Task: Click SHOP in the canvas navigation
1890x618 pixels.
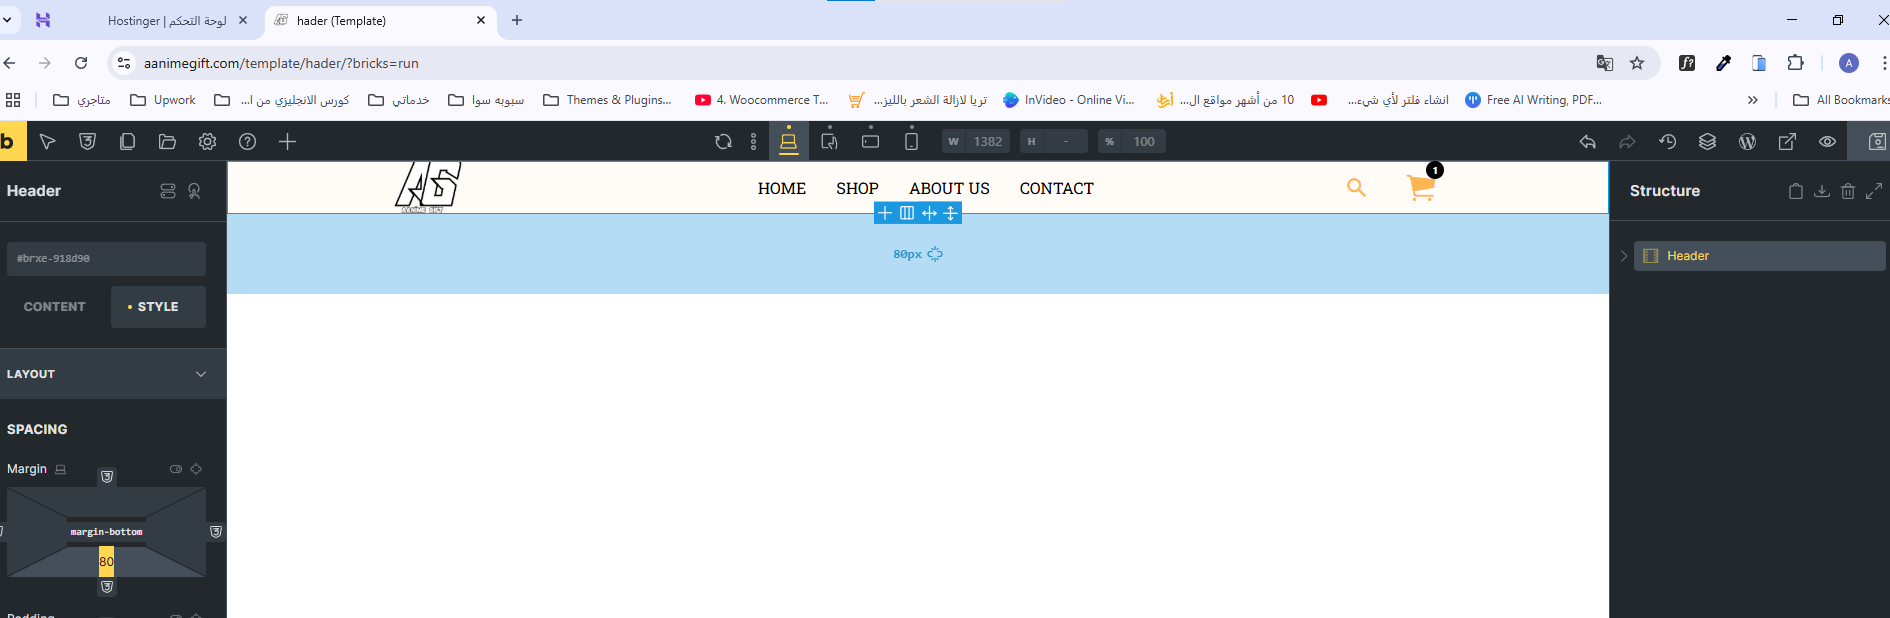Action: coord(857,188)
